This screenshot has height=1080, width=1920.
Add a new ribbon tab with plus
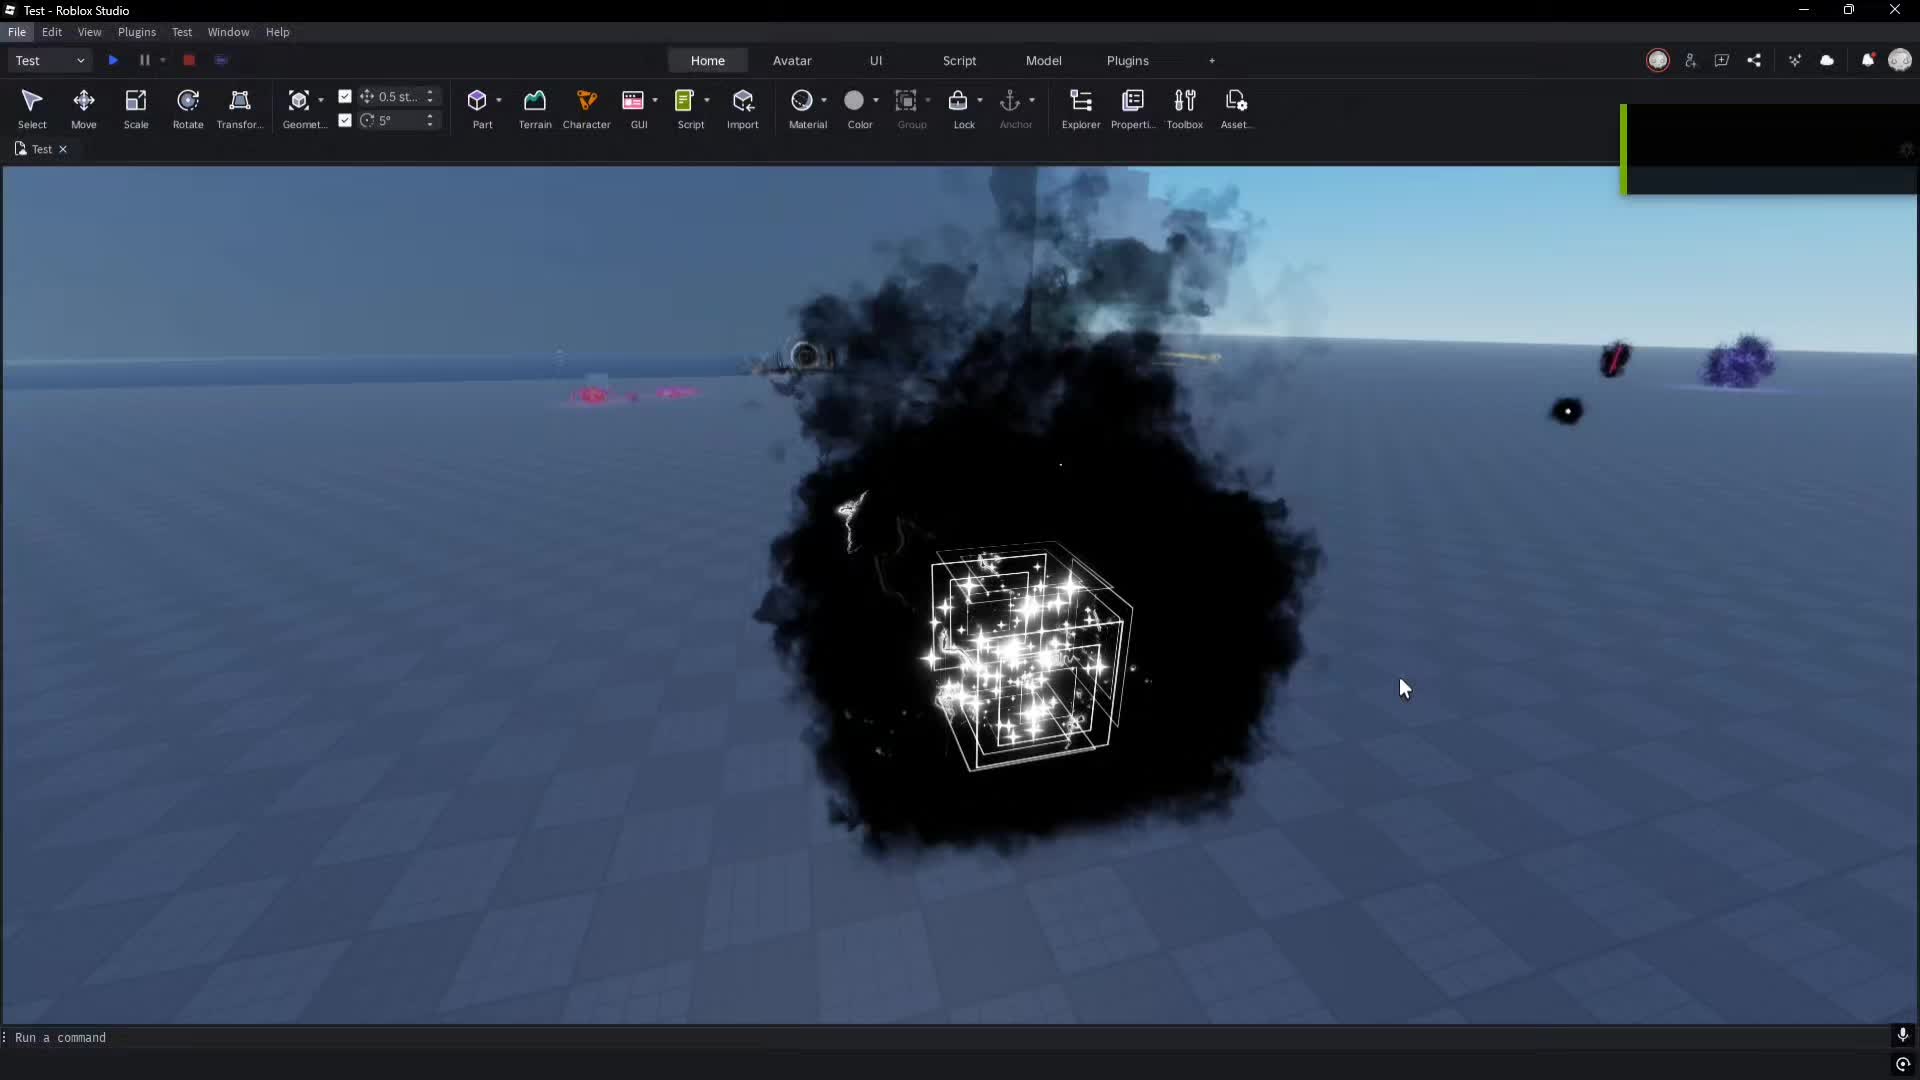pyautogui.click(x=1212, y=61)
